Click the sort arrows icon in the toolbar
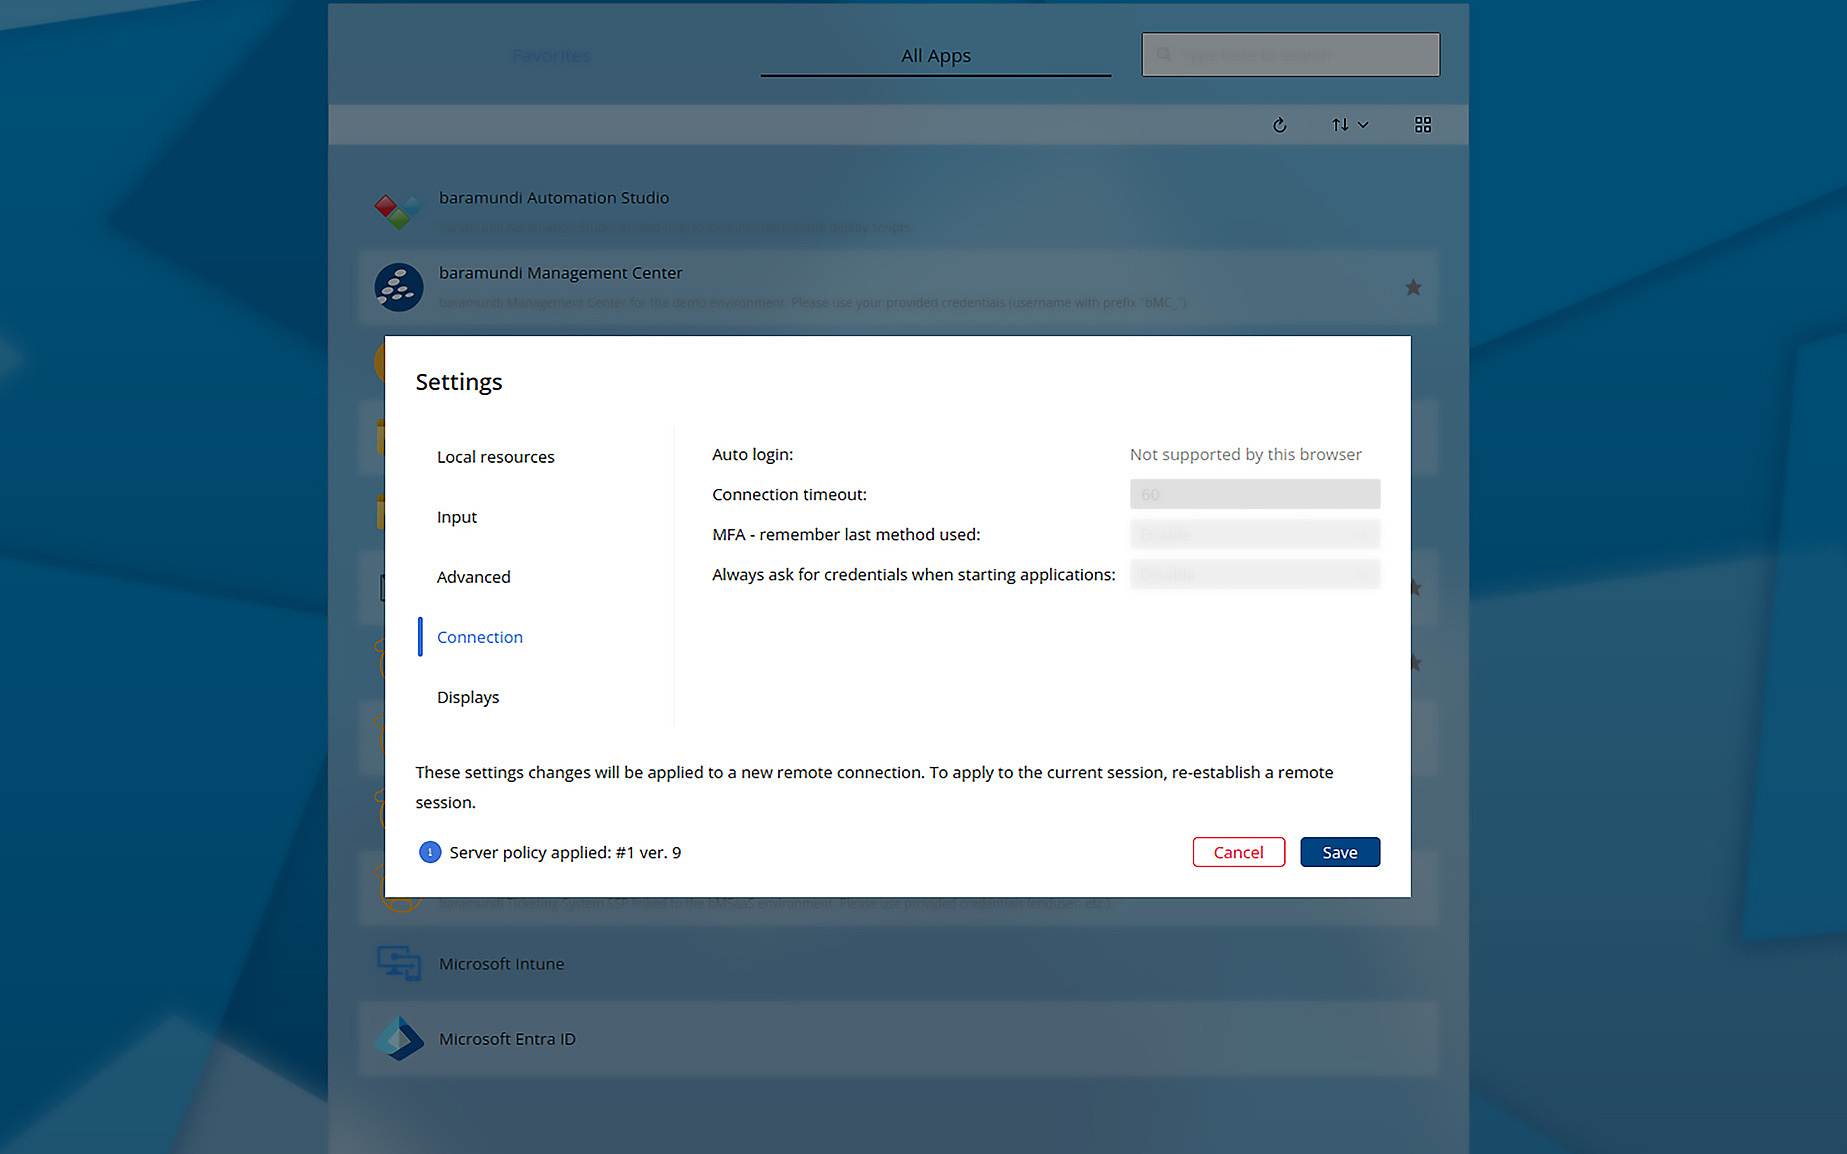The width and height of the screenshot is (1847, 1154). click(1340, 124)
